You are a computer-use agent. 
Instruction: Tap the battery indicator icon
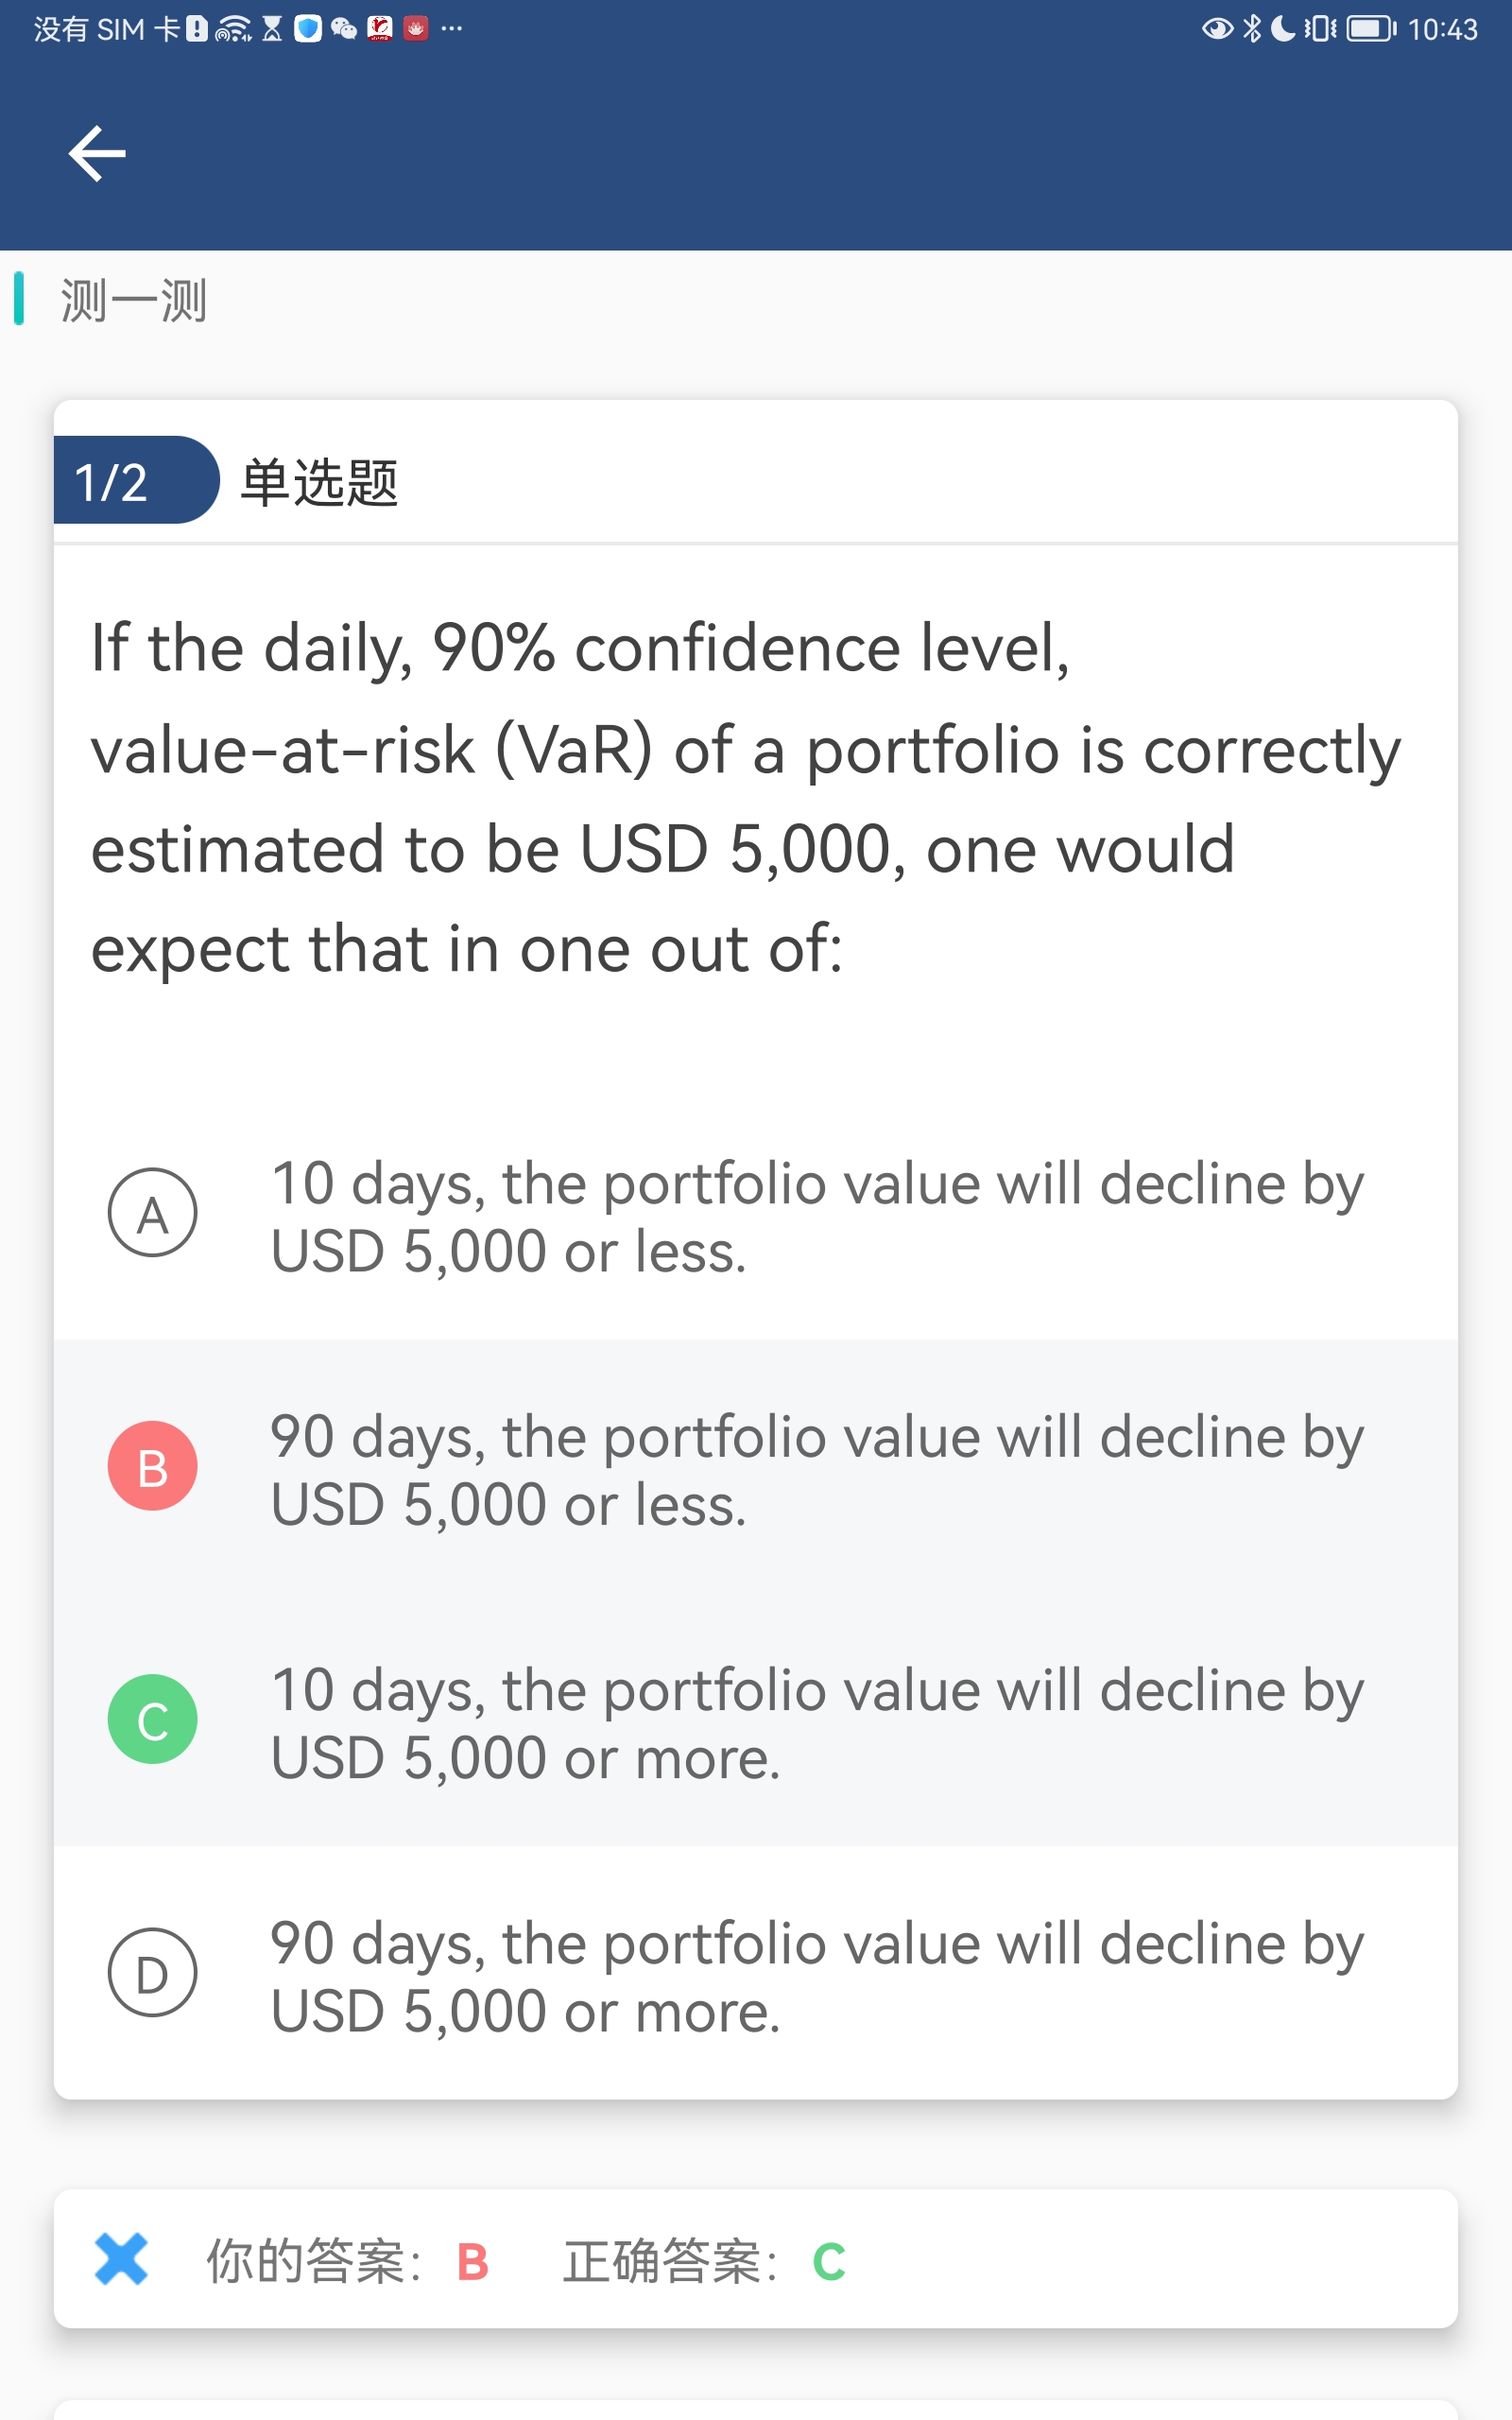click(x=1370, y=29)
